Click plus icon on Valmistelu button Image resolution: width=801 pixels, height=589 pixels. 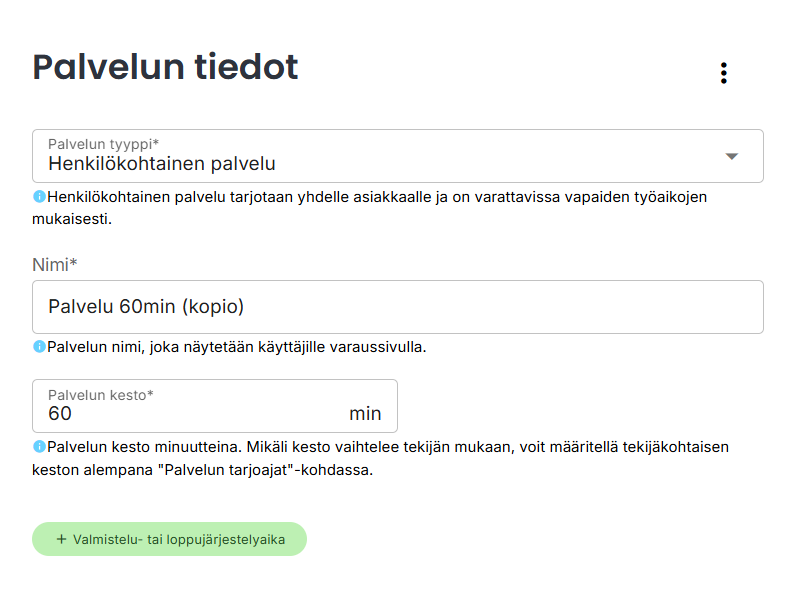click(x=61, y=539)
